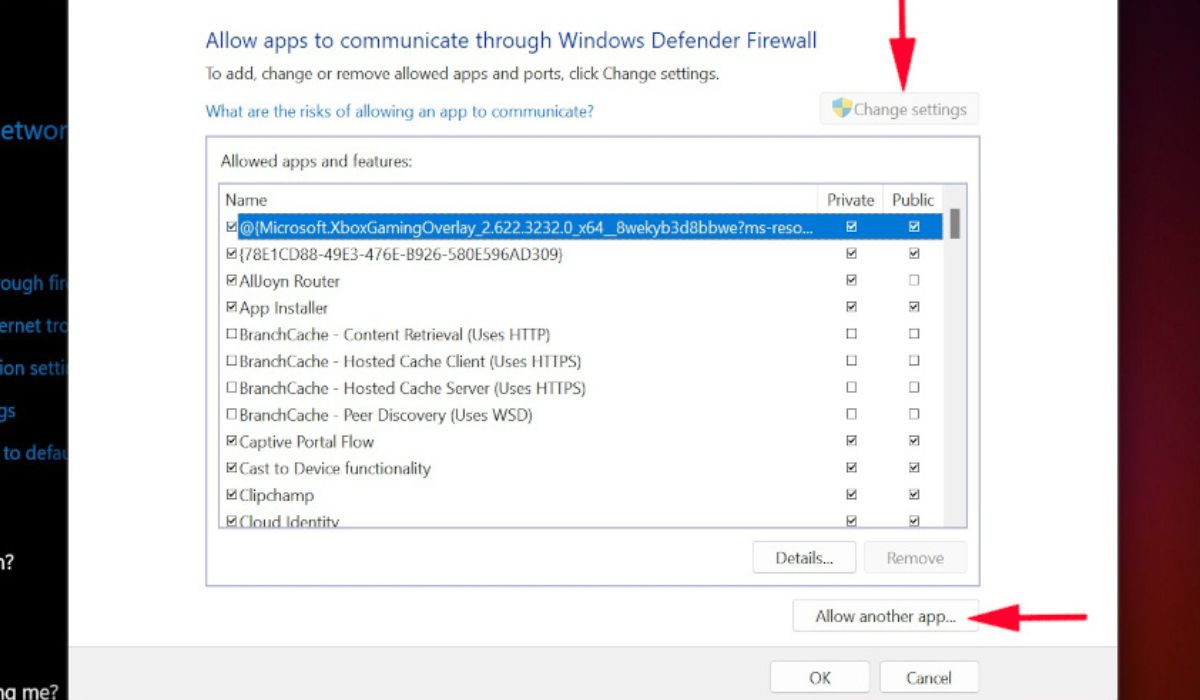Click the Cancel button

pyautogui.click(x=929, y=676)
